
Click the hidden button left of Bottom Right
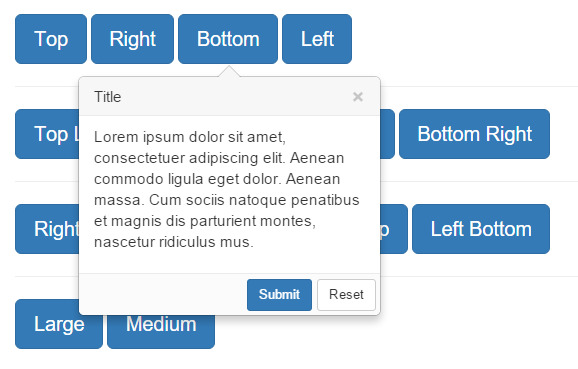pyautogui.click(x=387, y=134)
